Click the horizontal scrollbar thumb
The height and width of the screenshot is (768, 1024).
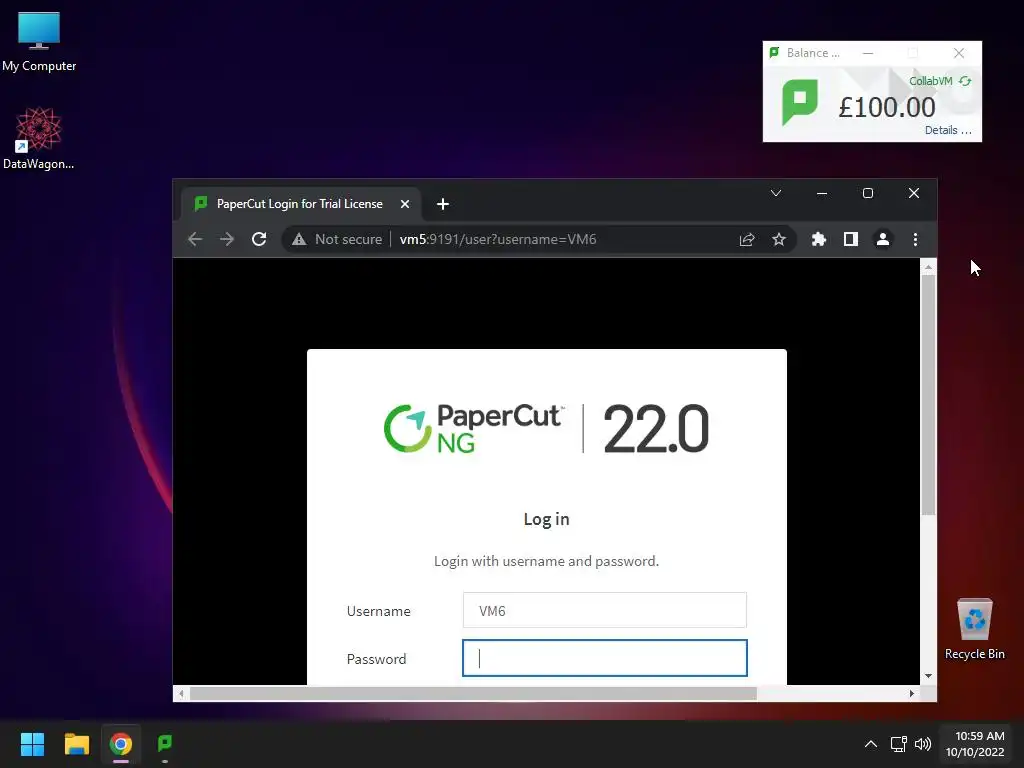tap(473, 694)
